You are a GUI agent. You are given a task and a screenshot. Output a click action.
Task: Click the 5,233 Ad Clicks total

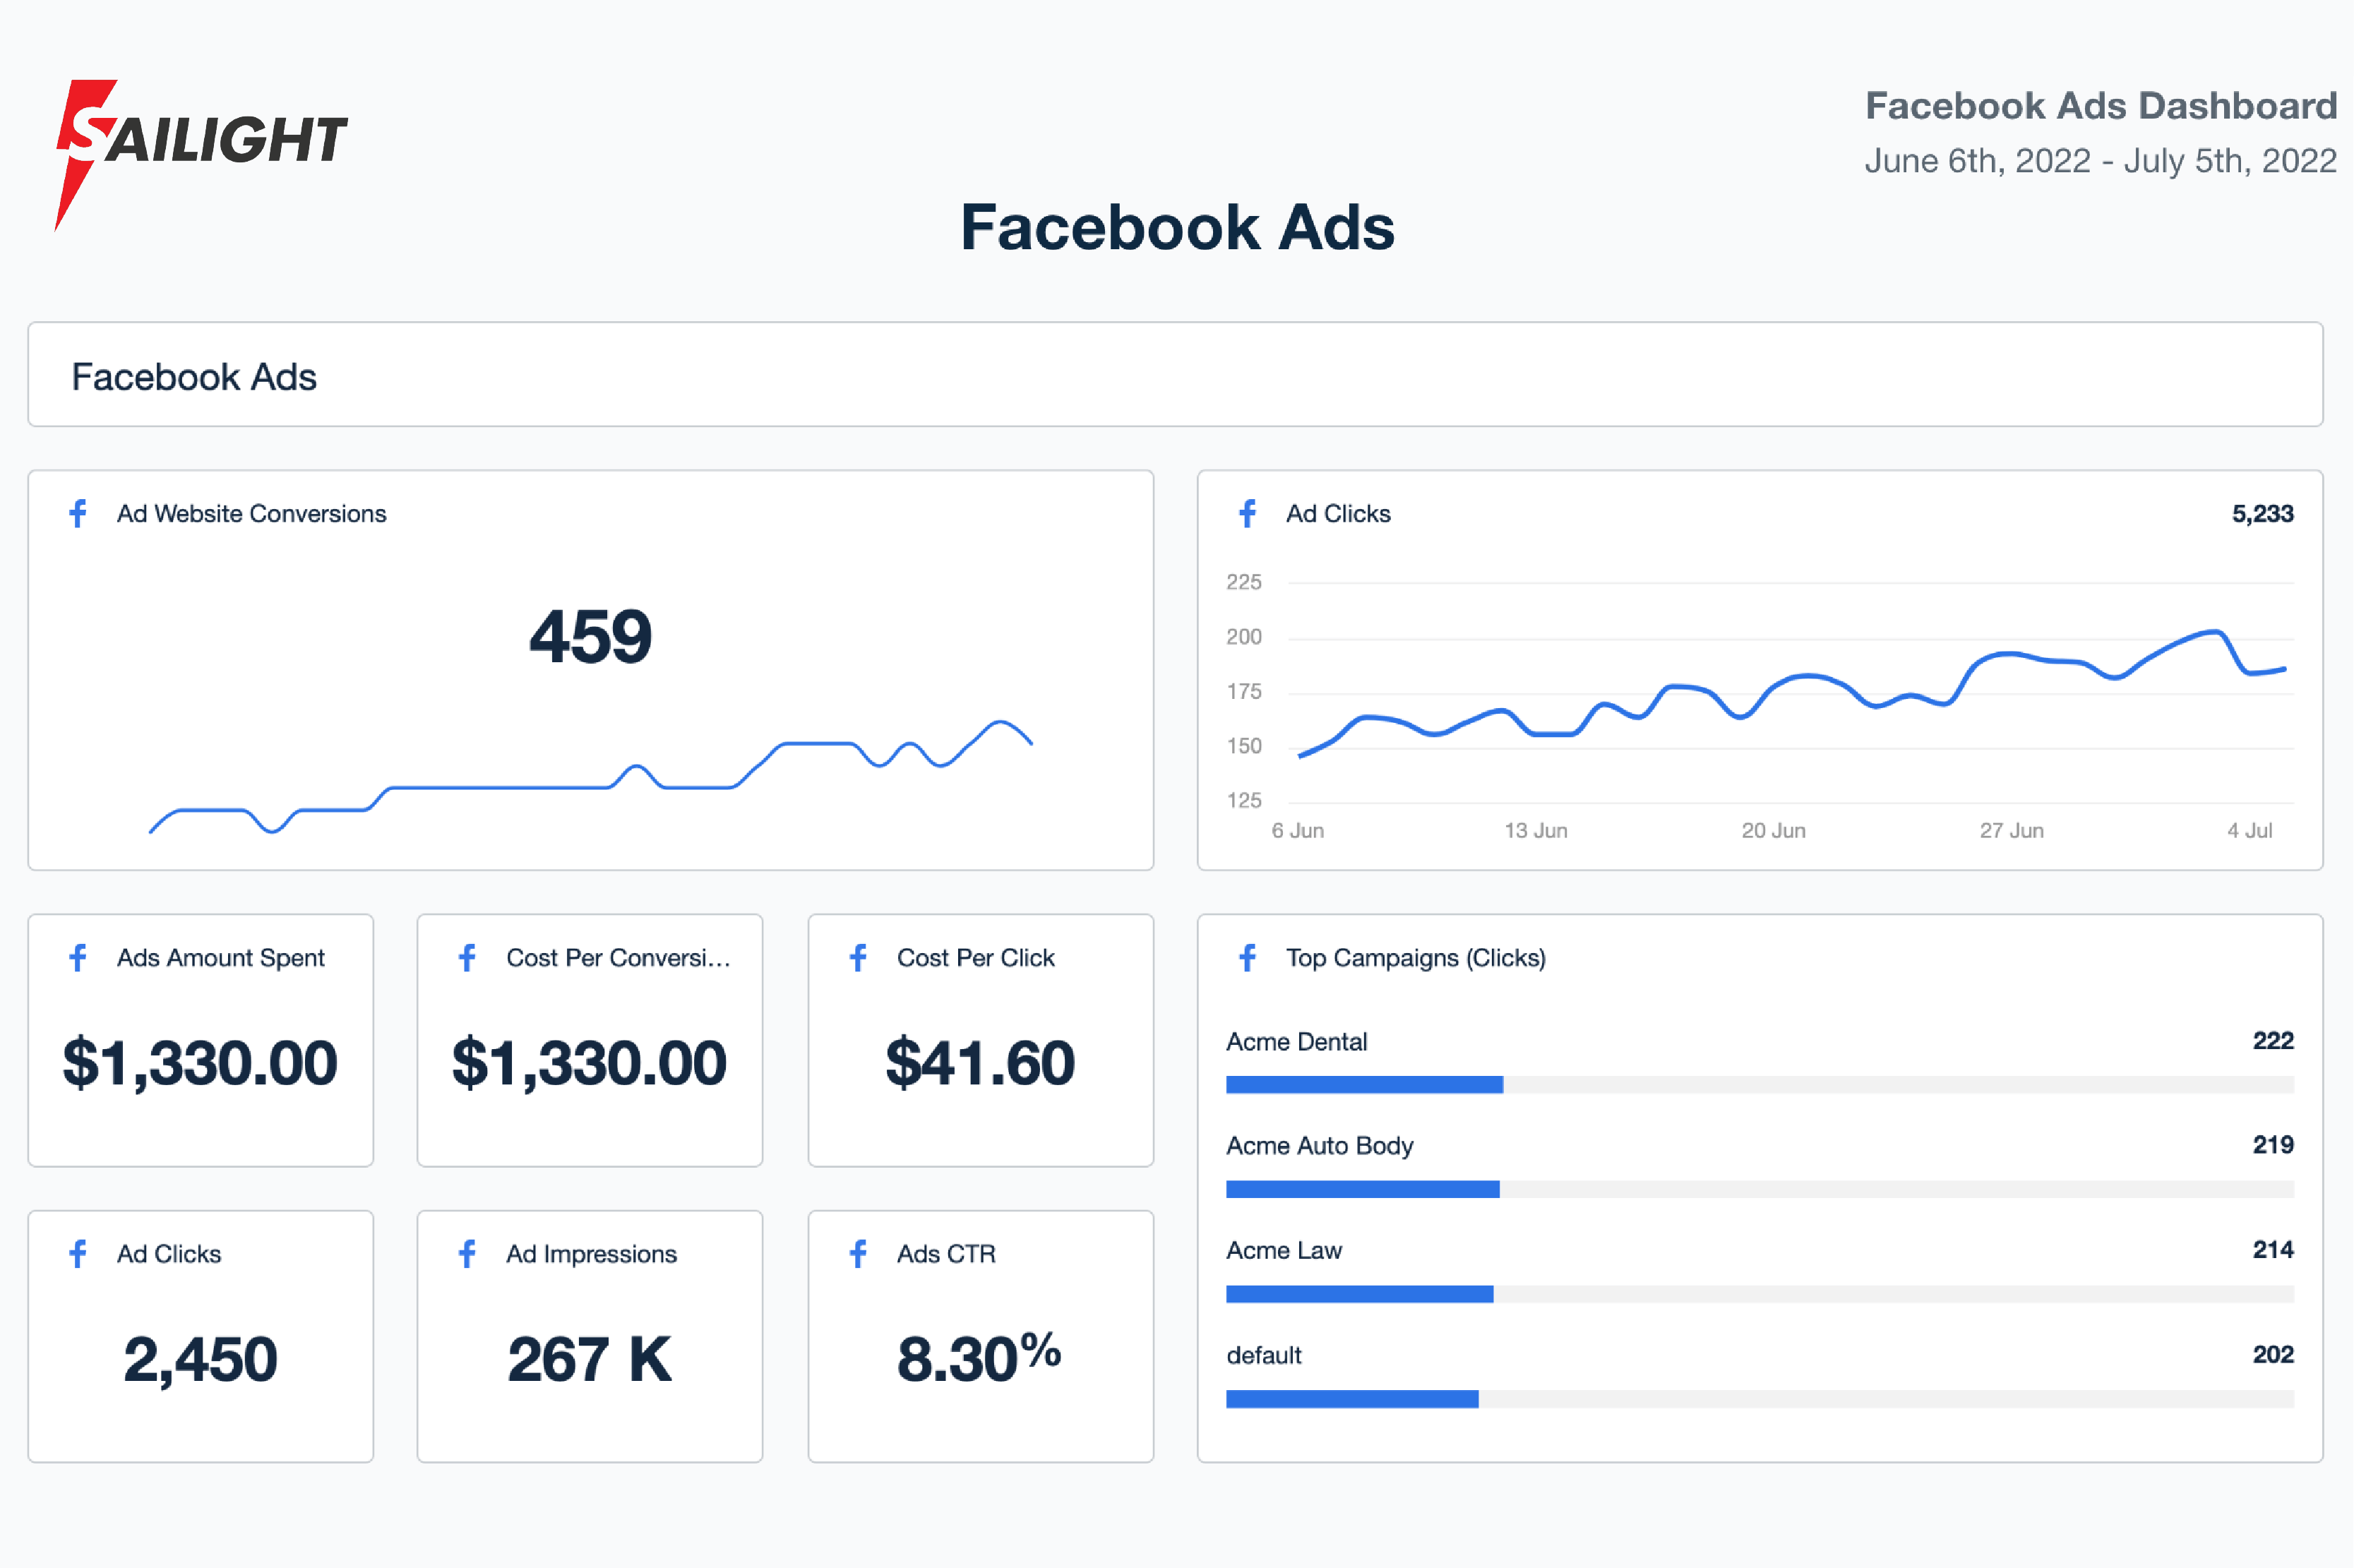click(2262, 513)
